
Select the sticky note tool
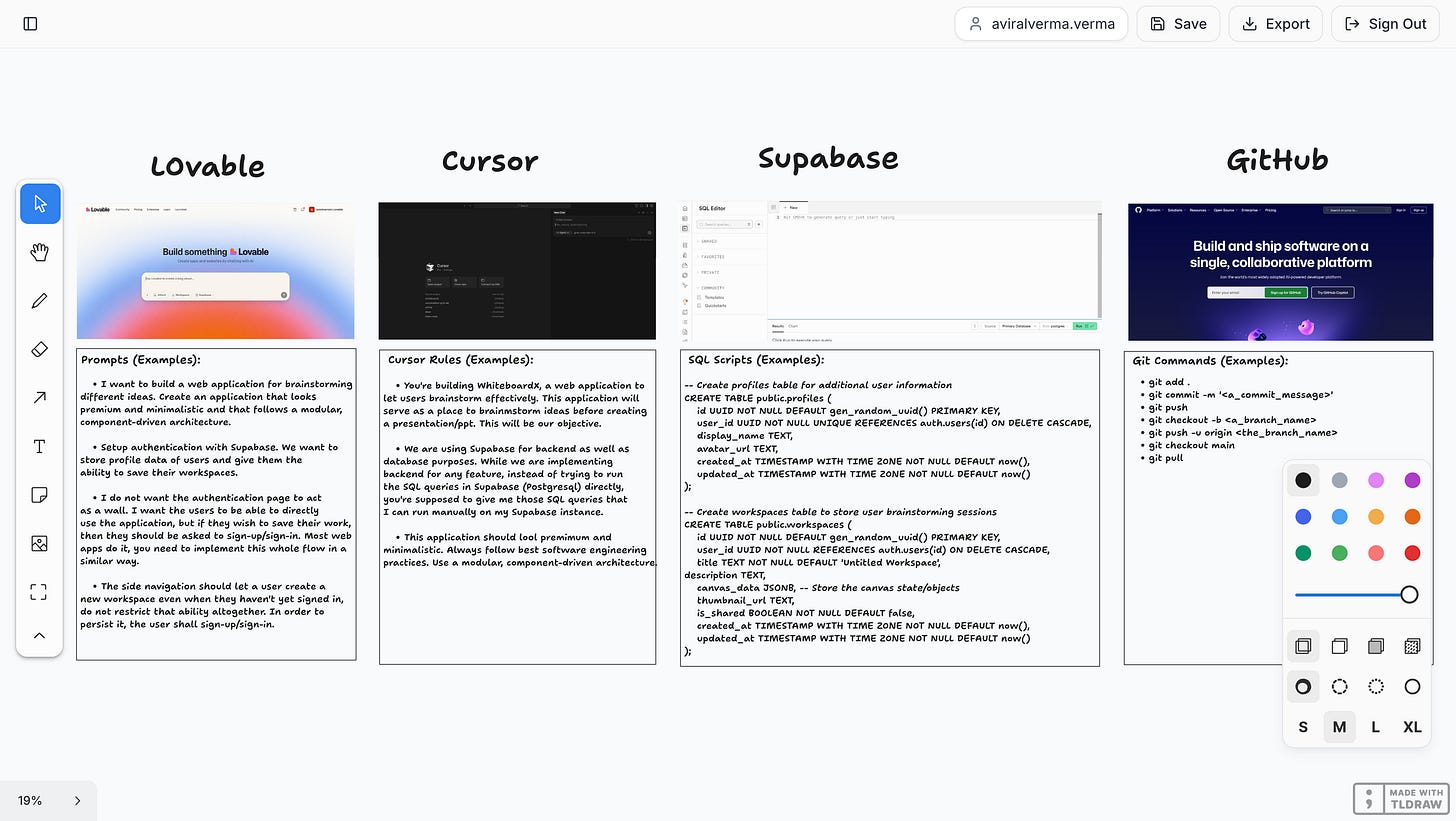pos(40,495)
